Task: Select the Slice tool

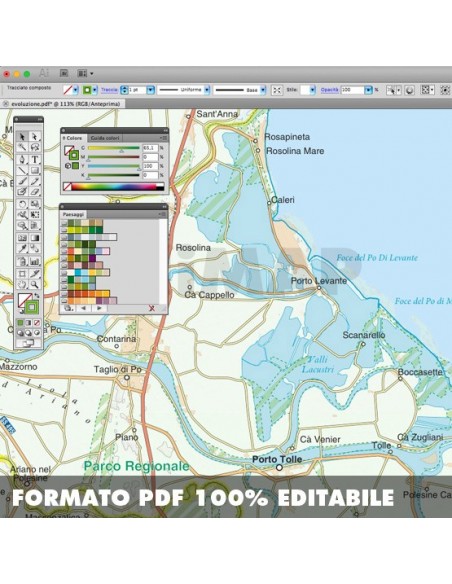Action: point(35,274)
